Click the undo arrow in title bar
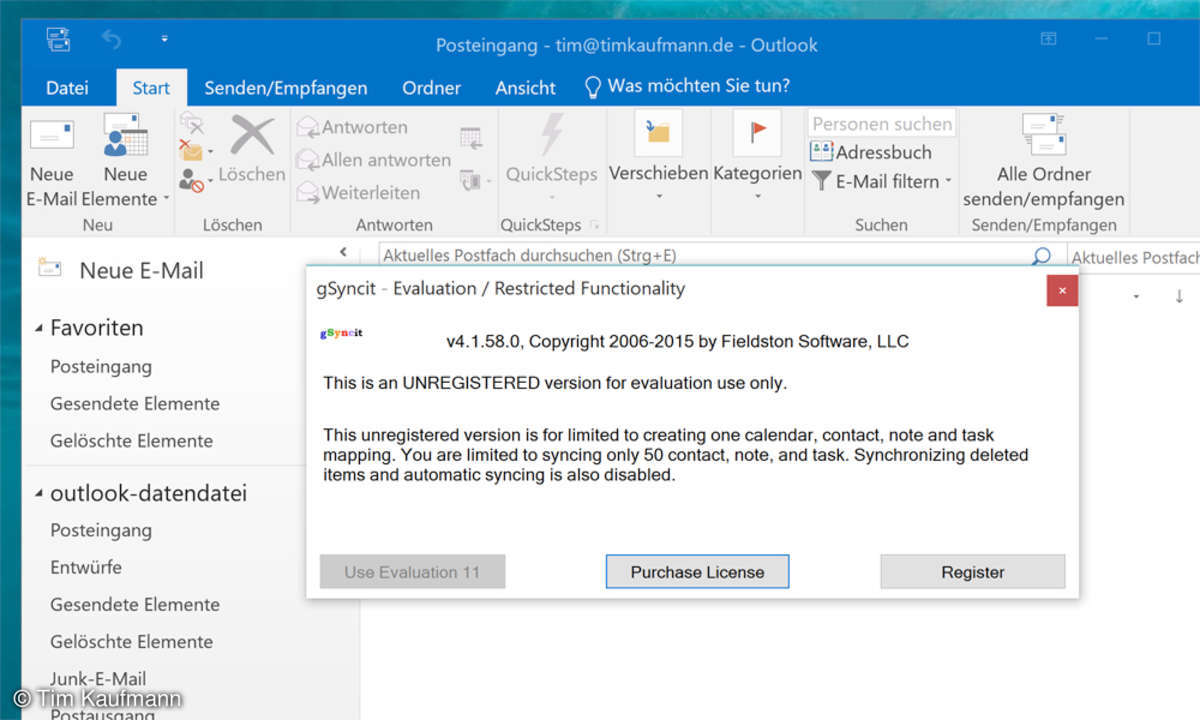Screen dimensions: 1200x720 pyautogui.click(x=111, y=40)
